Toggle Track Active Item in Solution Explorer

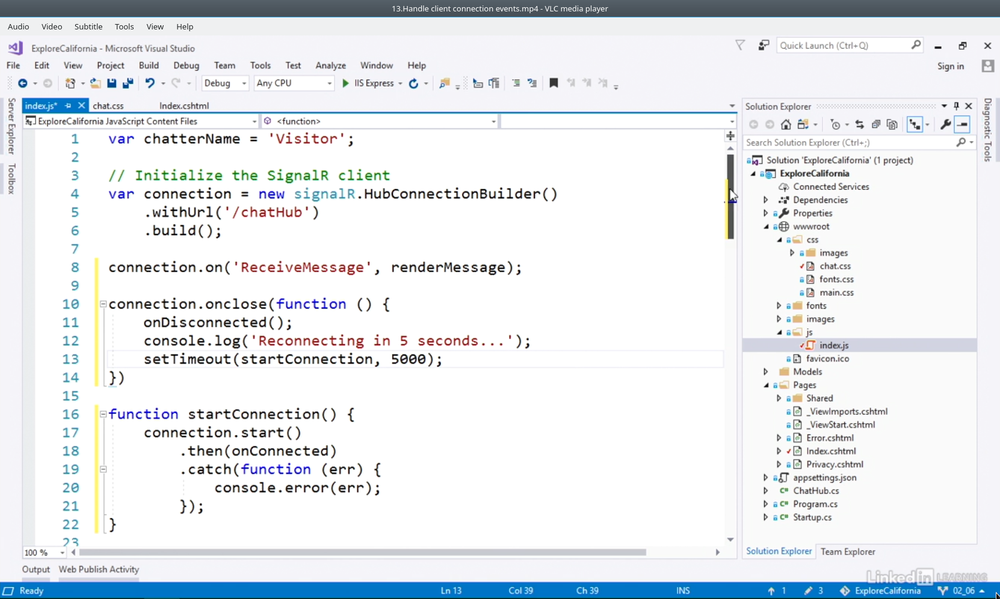(x=915, y=125)
